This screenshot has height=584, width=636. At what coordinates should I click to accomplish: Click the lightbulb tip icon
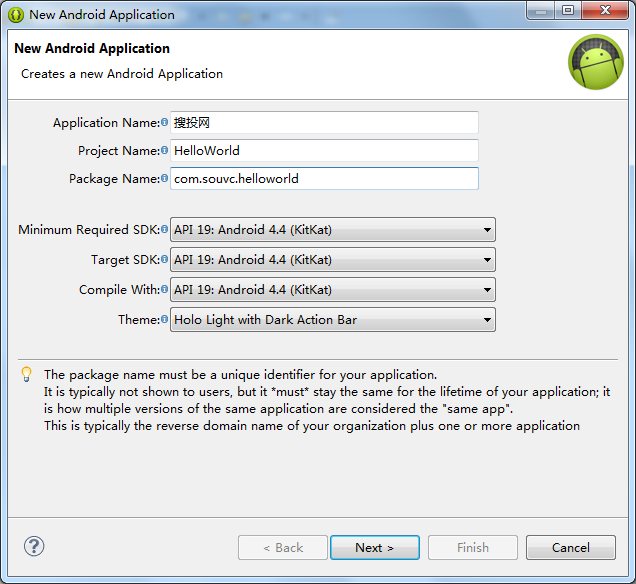(x=26, y=374)
